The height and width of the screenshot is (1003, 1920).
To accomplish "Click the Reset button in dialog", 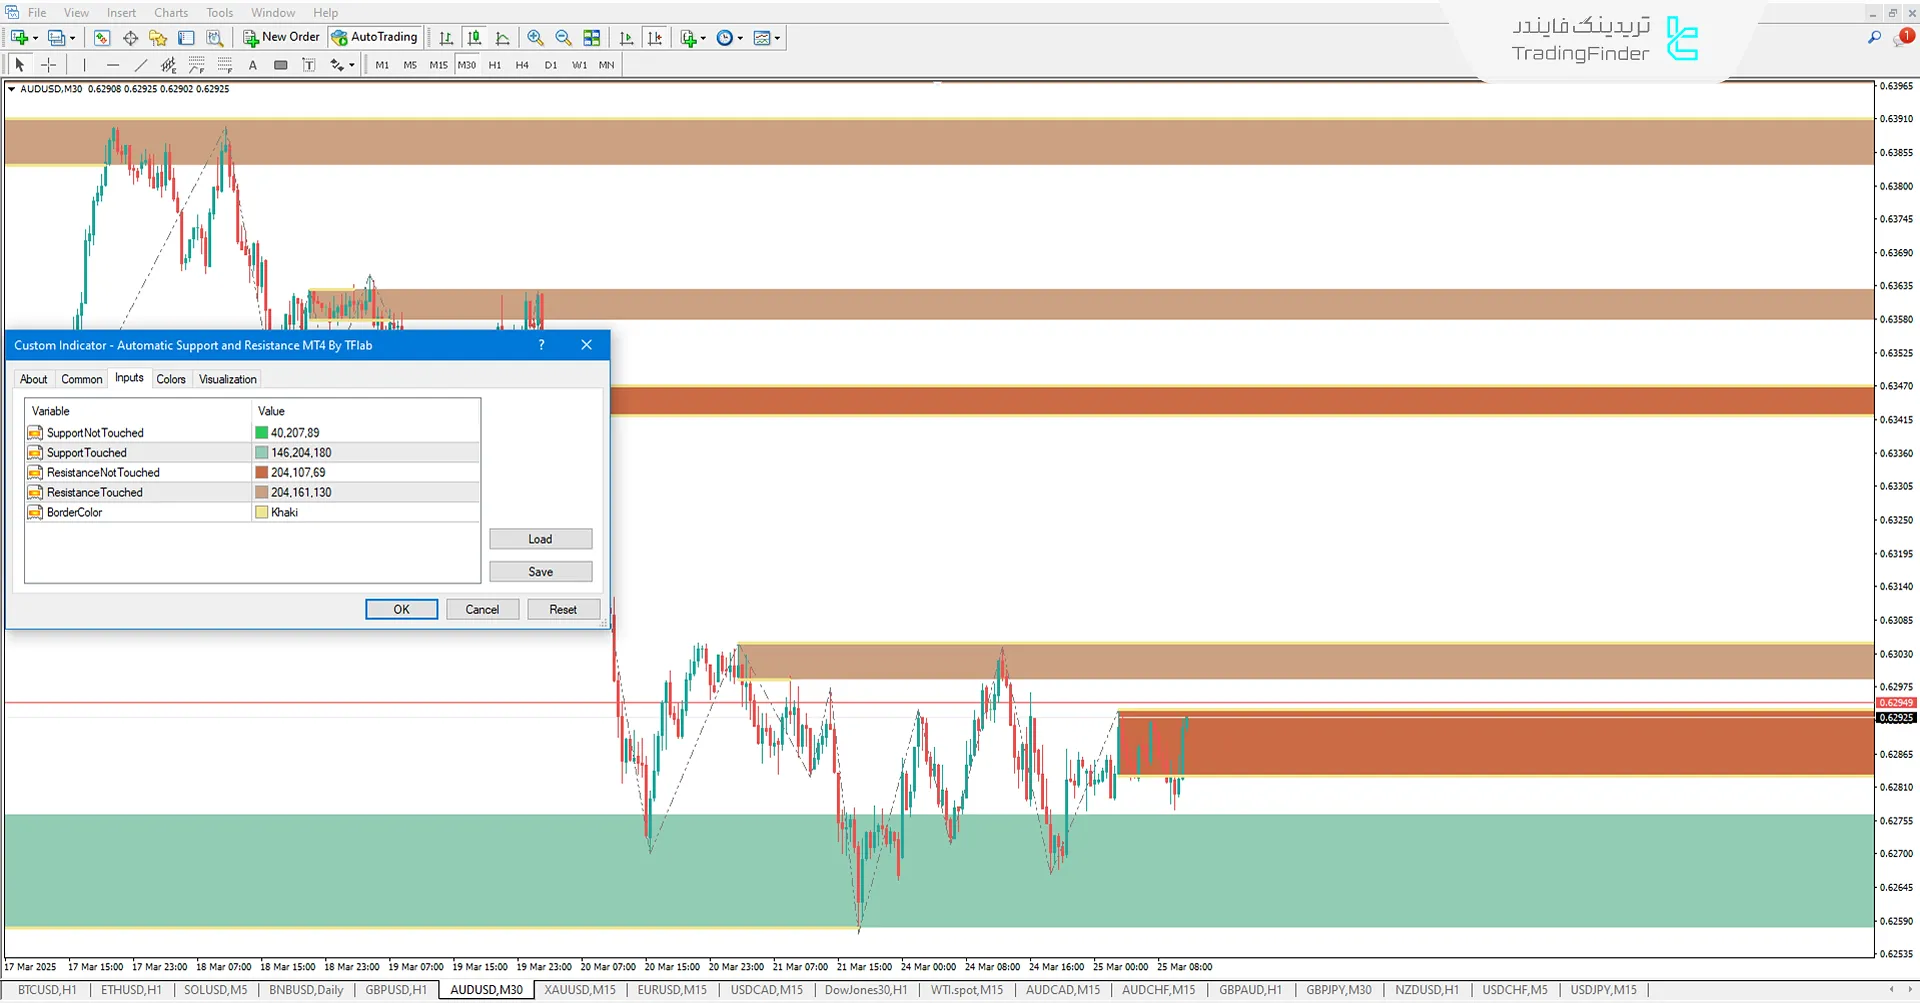I will (562, 609).
